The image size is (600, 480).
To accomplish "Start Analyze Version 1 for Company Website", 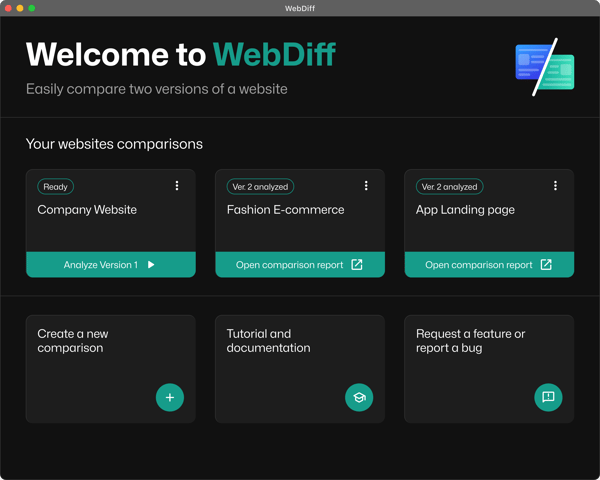I will click(111, 264).
